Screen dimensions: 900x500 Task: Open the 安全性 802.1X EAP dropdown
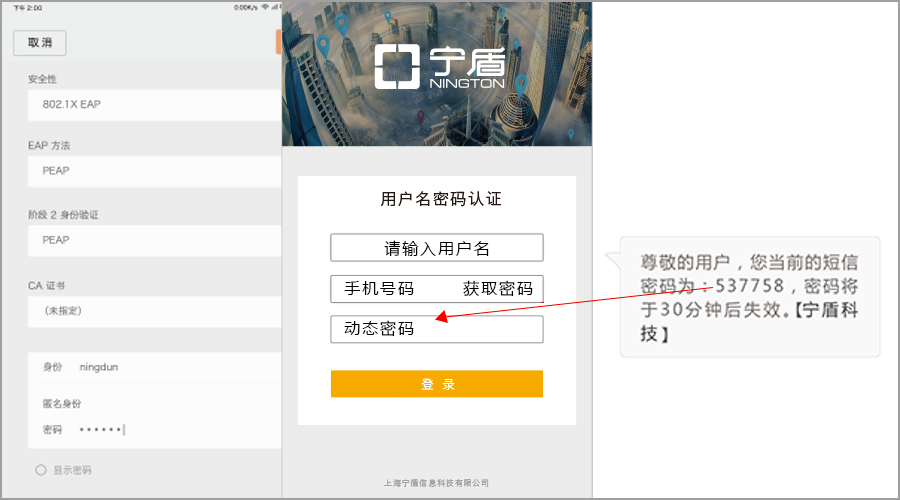tap(154, 104)
